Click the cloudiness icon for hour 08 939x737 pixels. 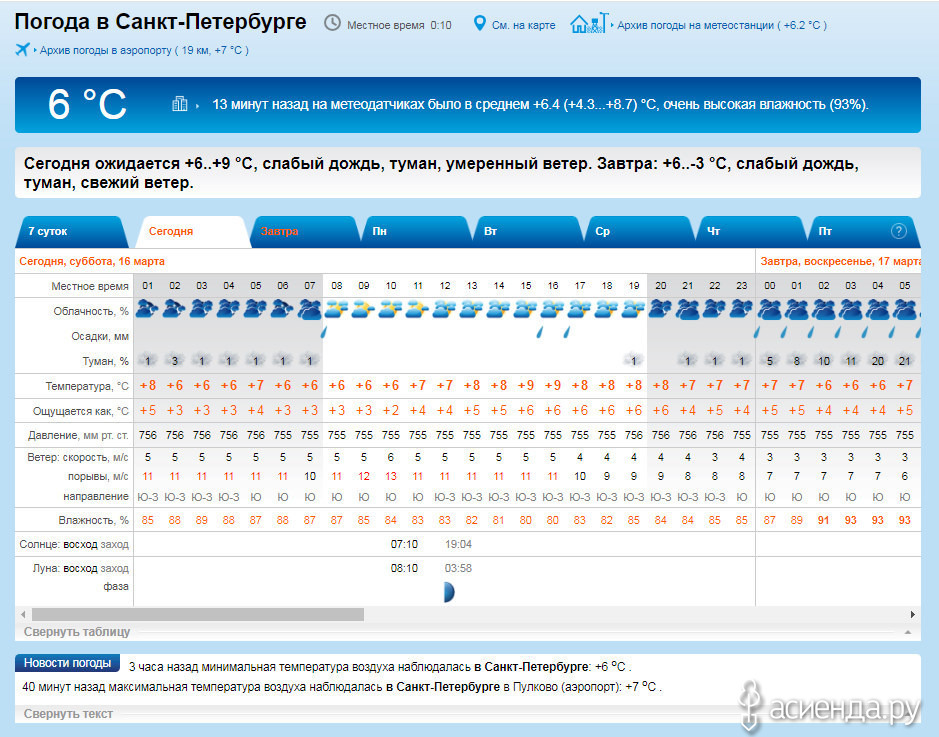point(337,310)
